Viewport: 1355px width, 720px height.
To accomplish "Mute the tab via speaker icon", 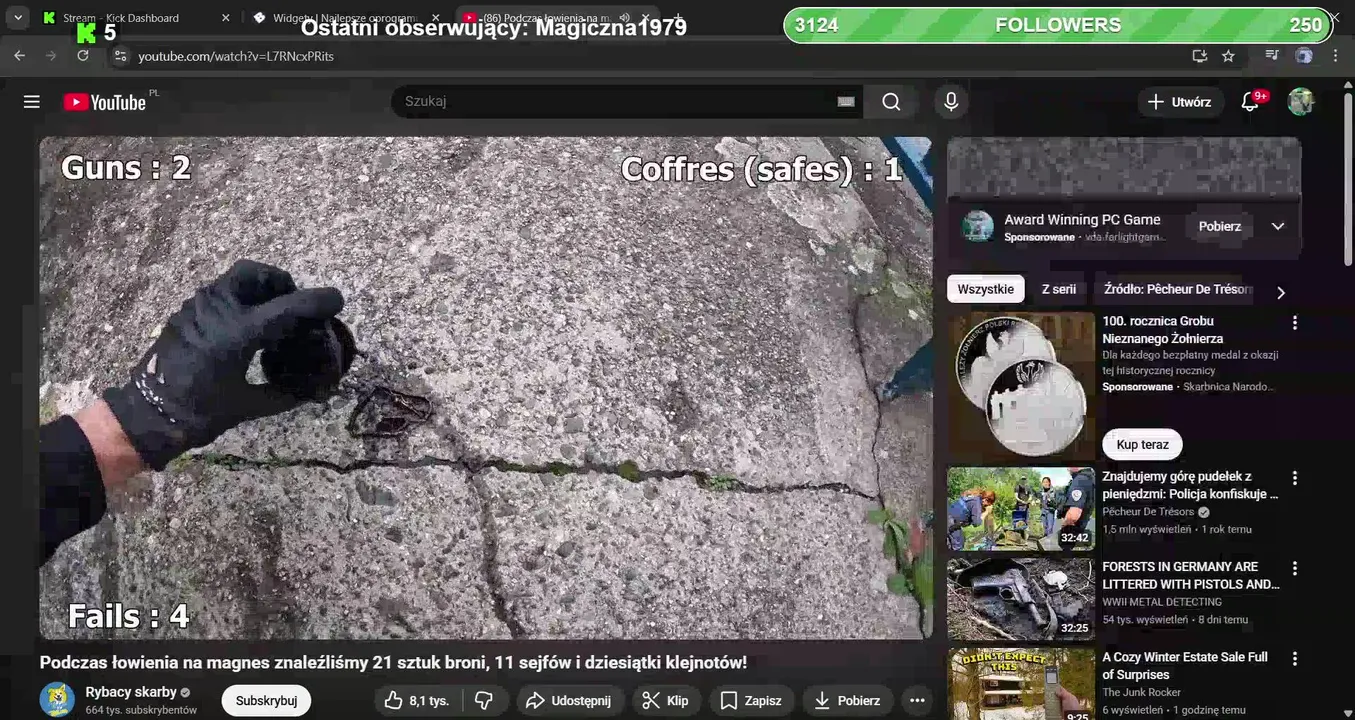I will (624, 18).
